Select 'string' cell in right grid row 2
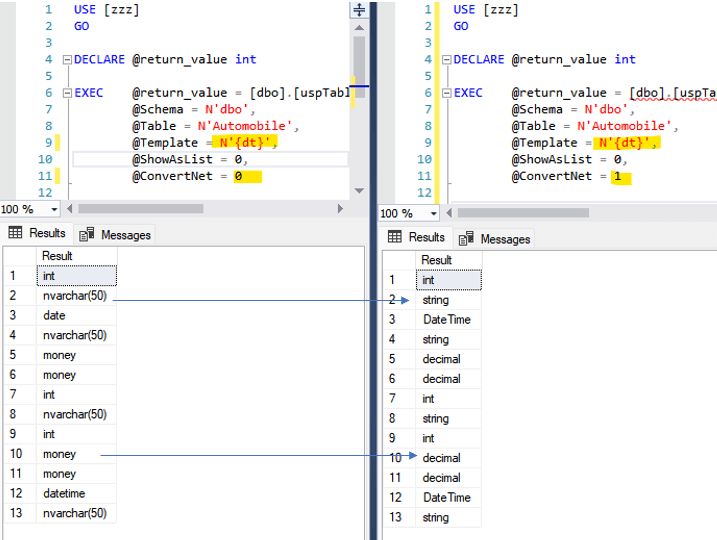 click(x=449, y=300)
